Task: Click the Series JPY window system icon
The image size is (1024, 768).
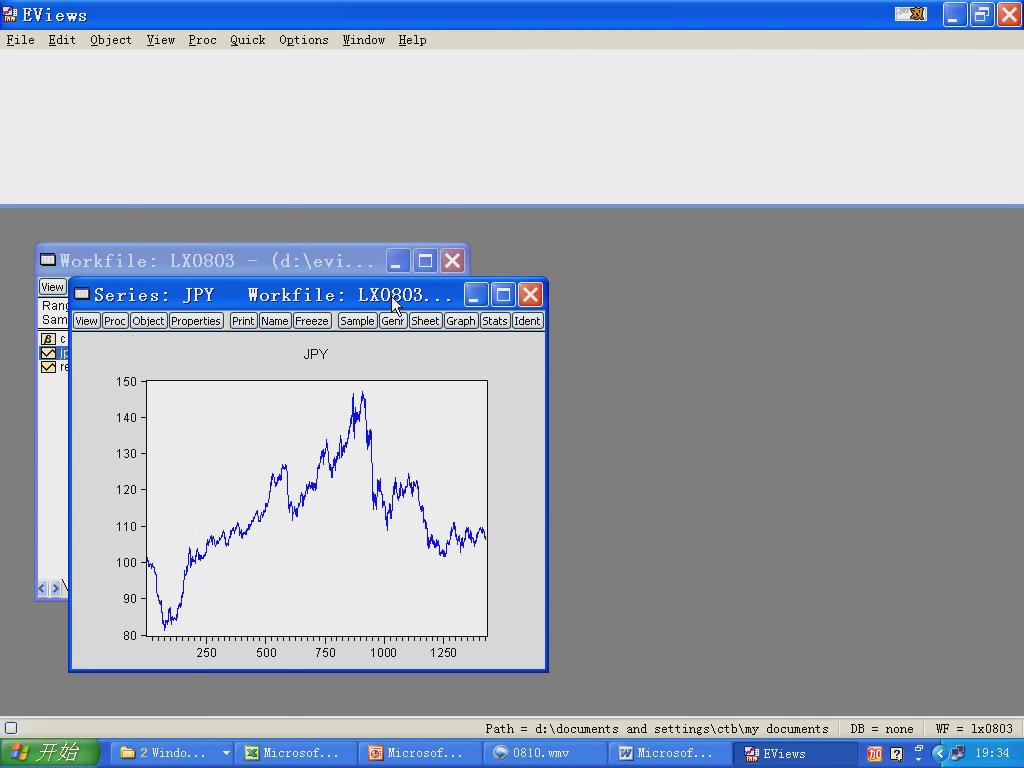Action: tap(82, 295)
